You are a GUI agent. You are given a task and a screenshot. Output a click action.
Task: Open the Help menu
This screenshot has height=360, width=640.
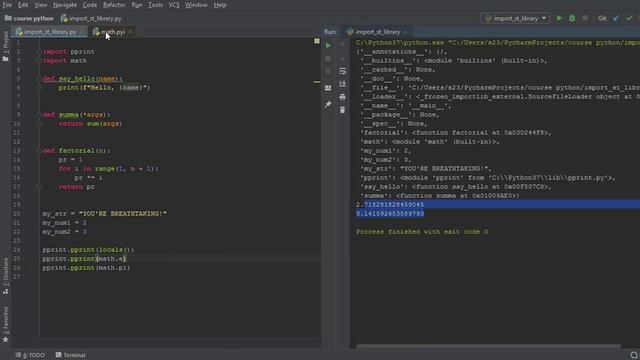point(220,5)
